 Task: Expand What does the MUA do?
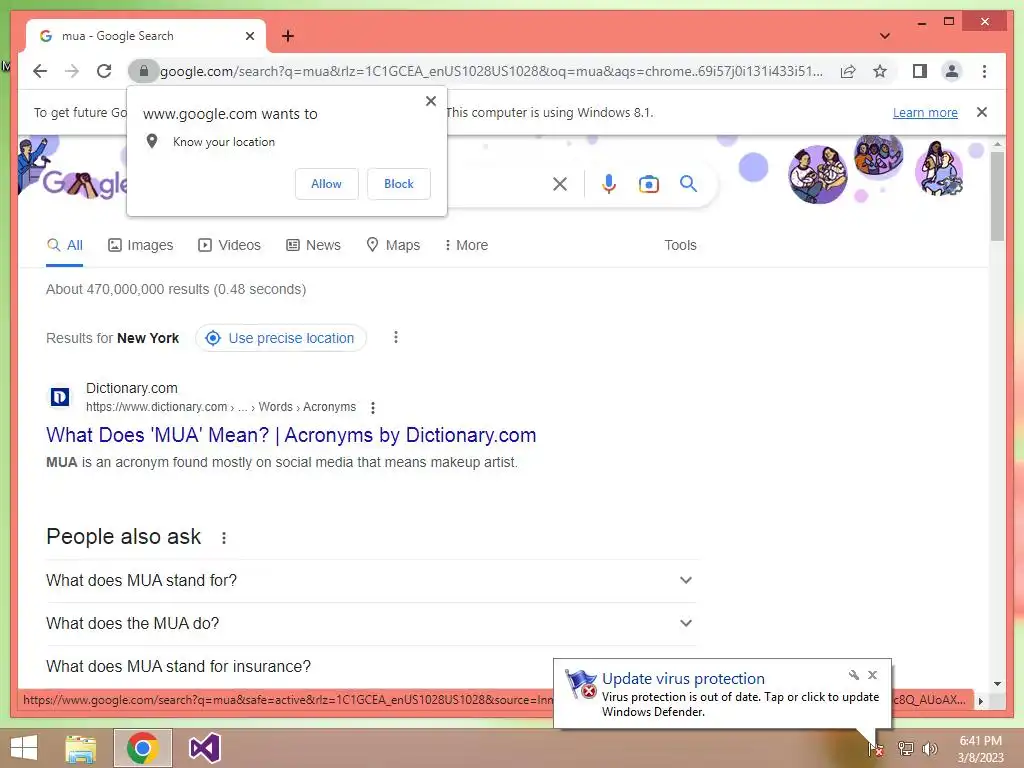tap(370, 623)
